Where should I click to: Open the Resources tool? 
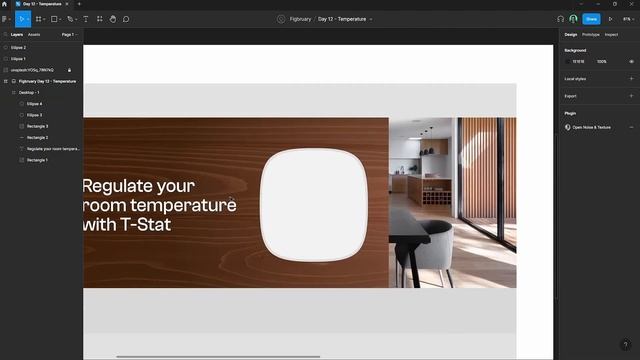pyautogui.click(x=100, y=19)
